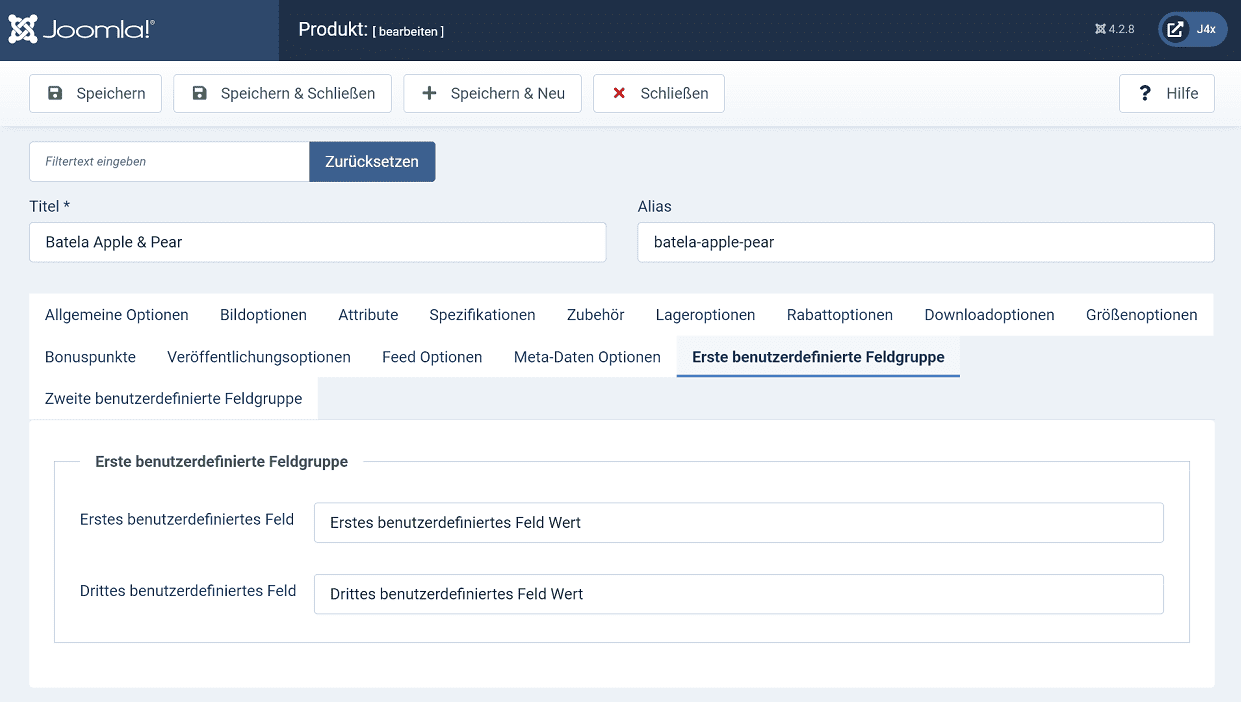Click the red X icon on Schließen
Viewport: 1241px width, 702px height.
(619, 93)
